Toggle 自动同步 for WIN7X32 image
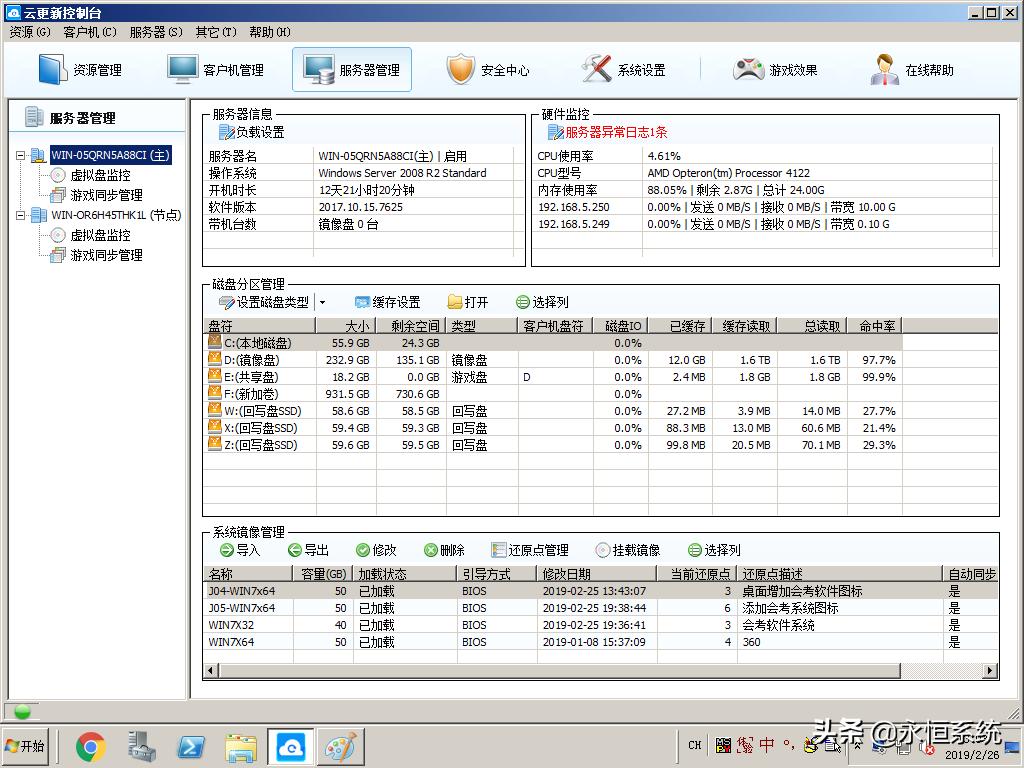1024x768 pixels. click(954, 624)
